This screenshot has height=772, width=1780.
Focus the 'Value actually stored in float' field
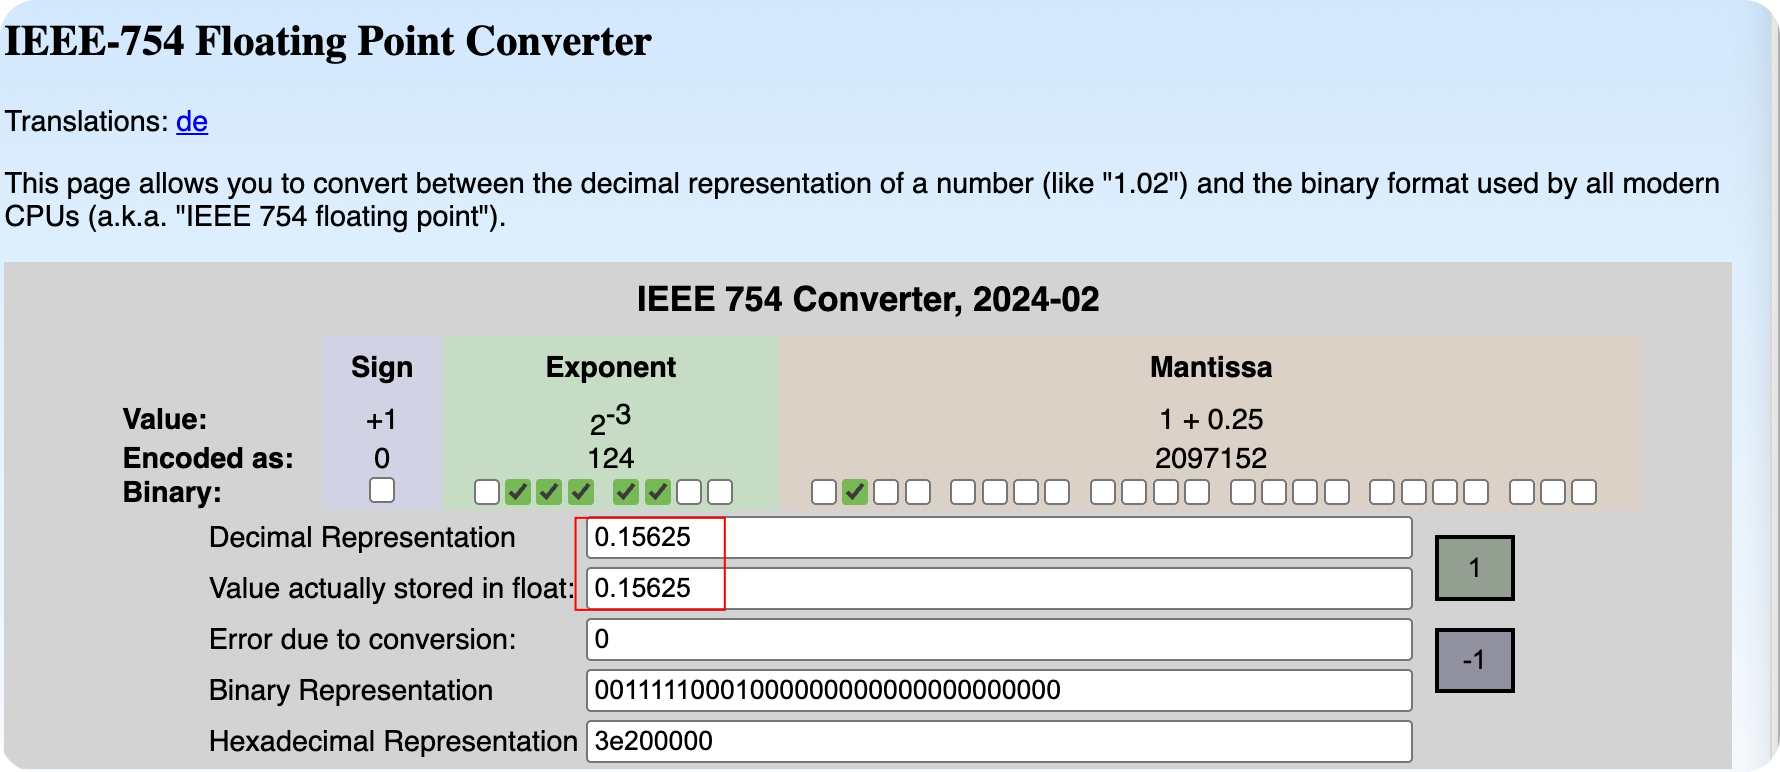coord(998,589)
